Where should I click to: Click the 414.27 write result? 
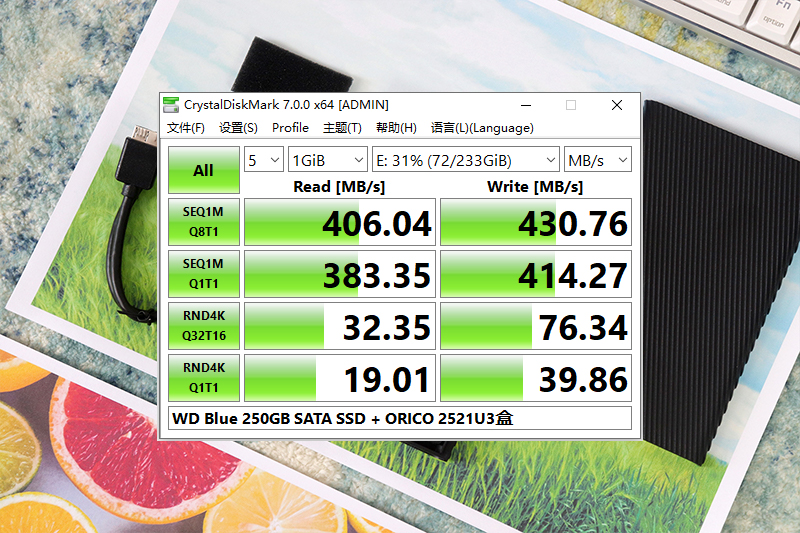point(536,274)
